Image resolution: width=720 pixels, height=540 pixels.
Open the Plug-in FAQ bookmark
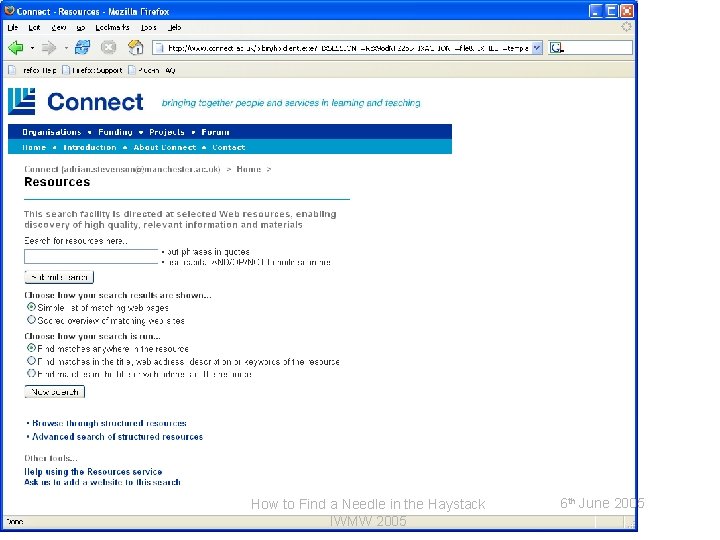152,70
